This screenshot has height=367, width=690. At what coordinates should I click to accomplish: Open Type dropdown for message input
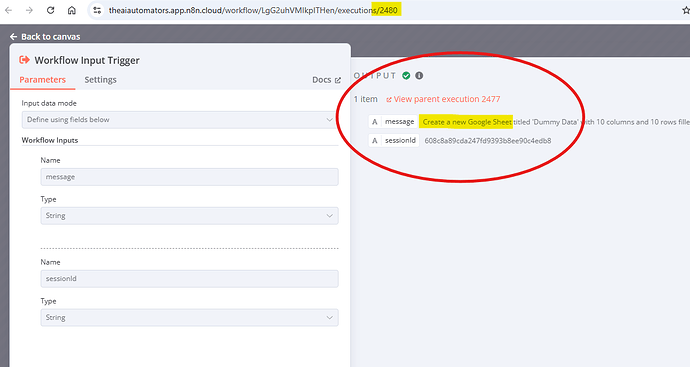click(x=190, y=216)
